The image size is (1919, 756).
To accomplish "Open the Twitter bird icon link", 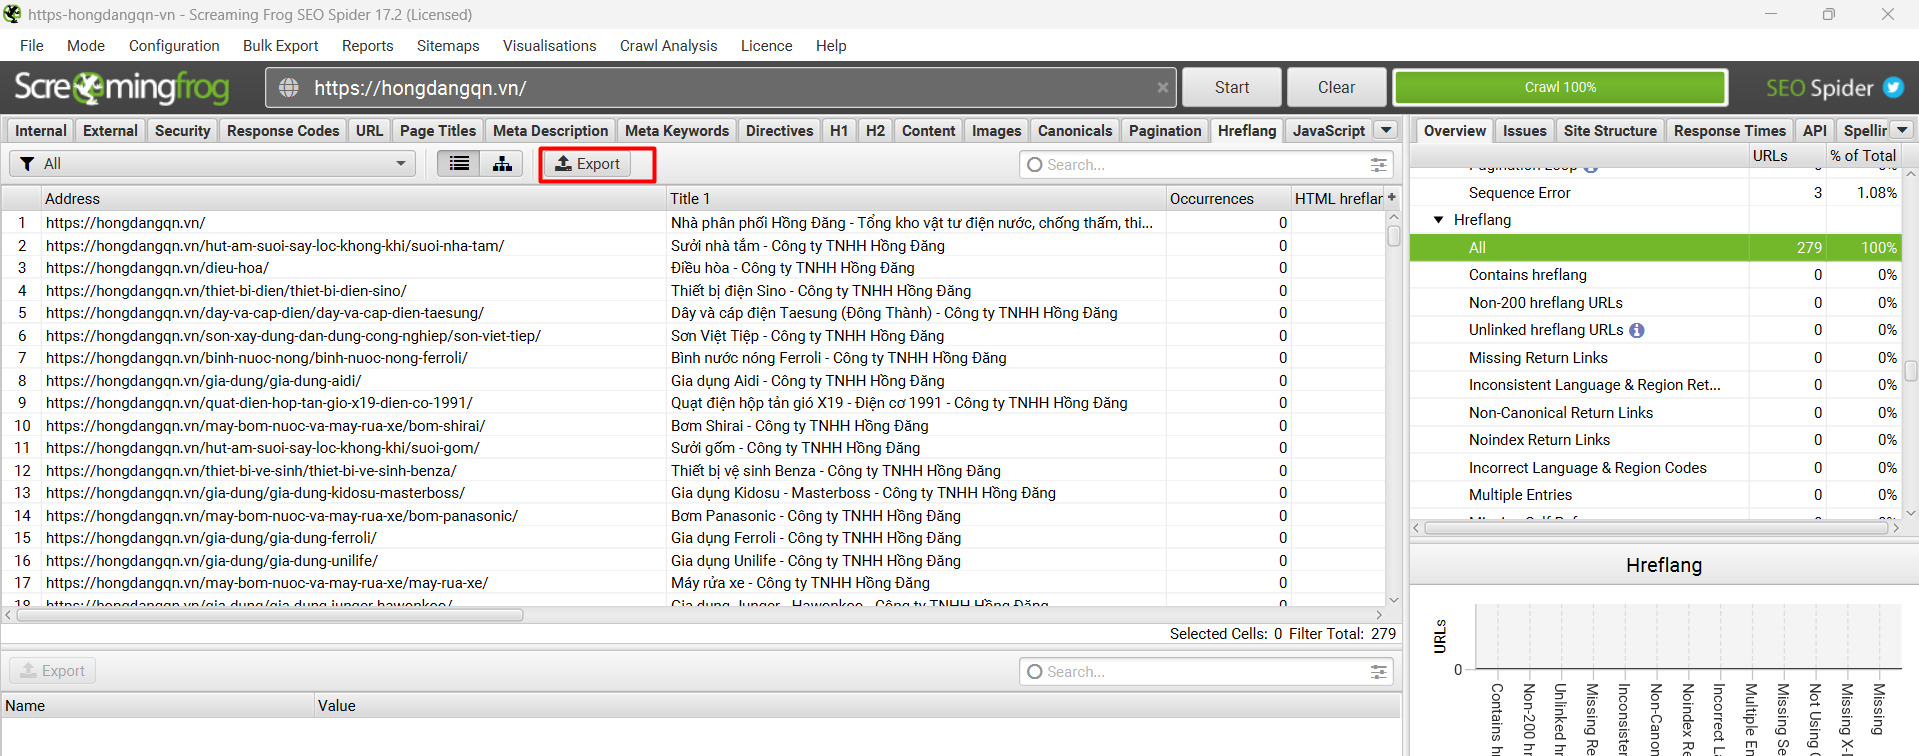I will pyautogui.click(x=1893, y=87).
